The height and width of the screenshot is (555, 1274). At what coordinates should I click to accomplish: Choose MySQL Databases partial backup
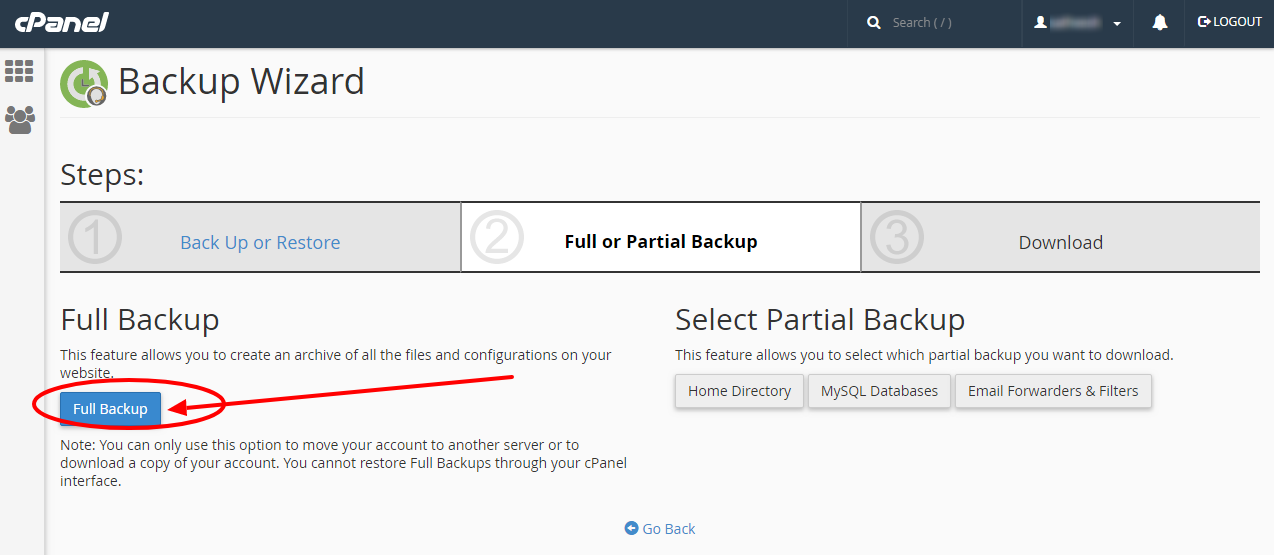(879, 391)
